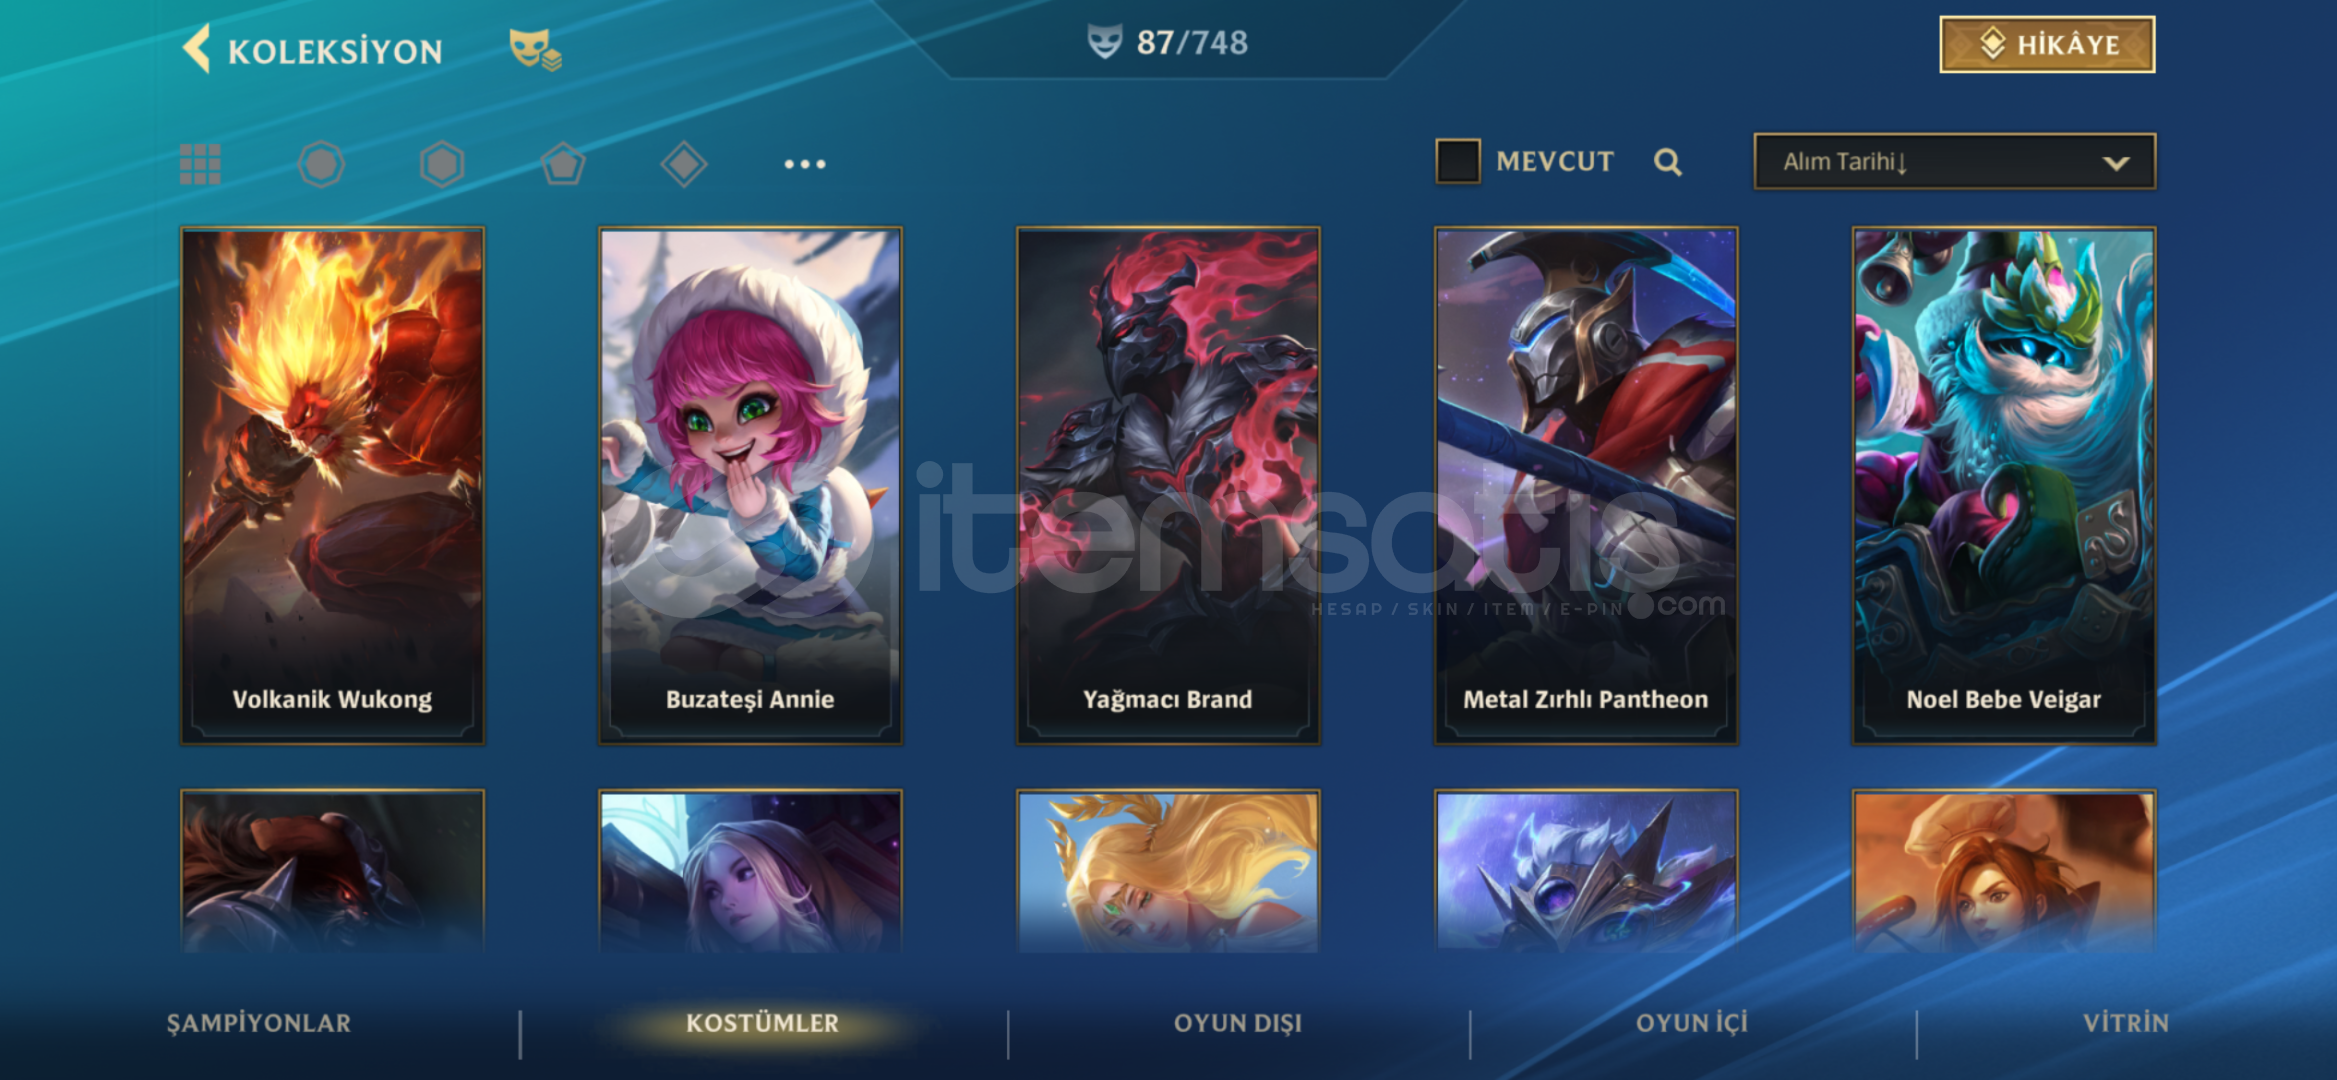Viewport: 2337px width, 1080px height.
Task: Select the diamond rarity filter icon
Action: (x=684, y=164)
